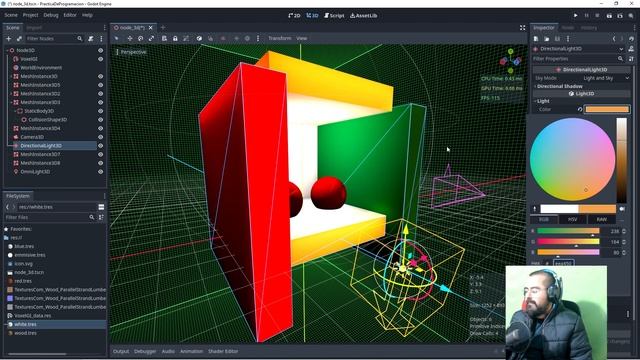This screenshot has height=360, width=640.
Task: Open Scene dock extra options menu
Action: [101, 39]
